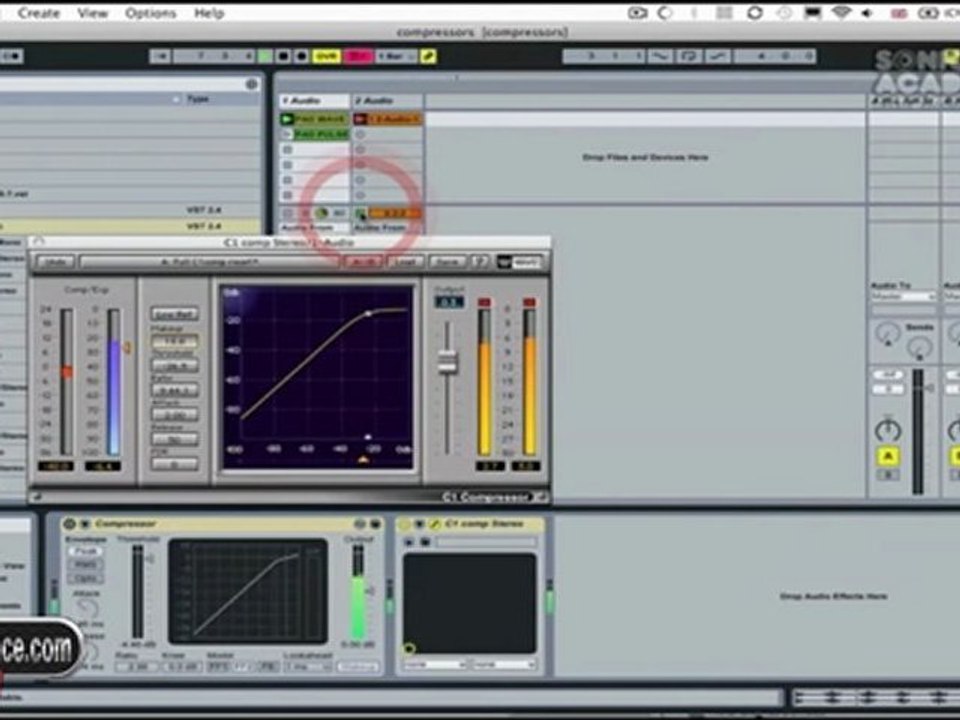Image resolution: width=960 pixels, height=720 pixels.
Task: Click the PDR value field in C1
Action: click(174, 464)
